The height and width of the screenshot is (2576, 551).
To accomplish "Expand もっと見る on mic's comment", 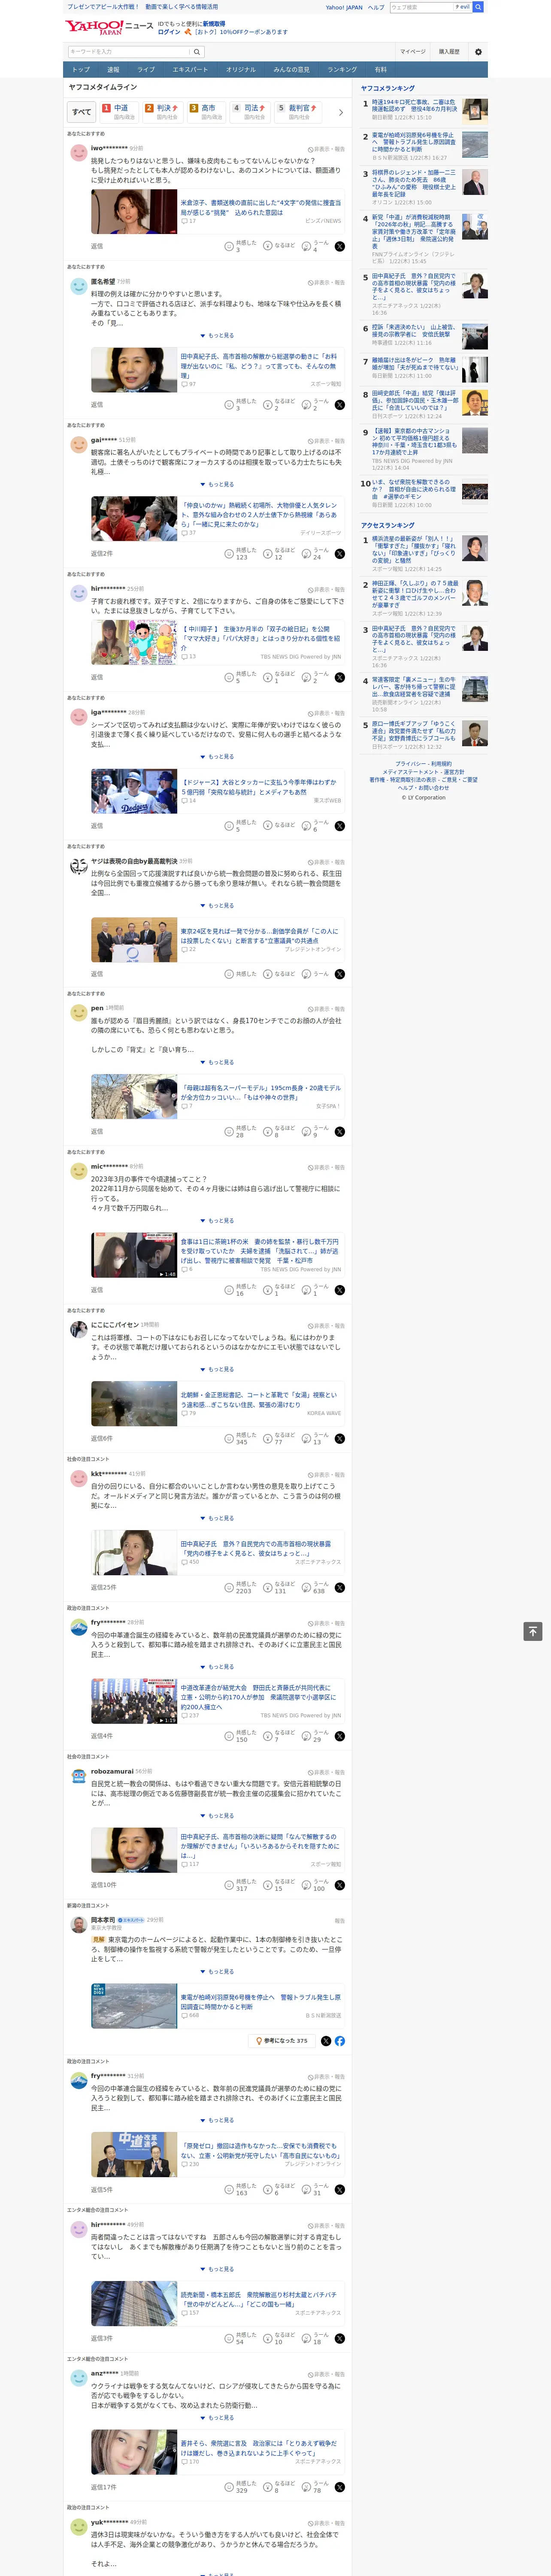I will click(x=217, y=1221).
